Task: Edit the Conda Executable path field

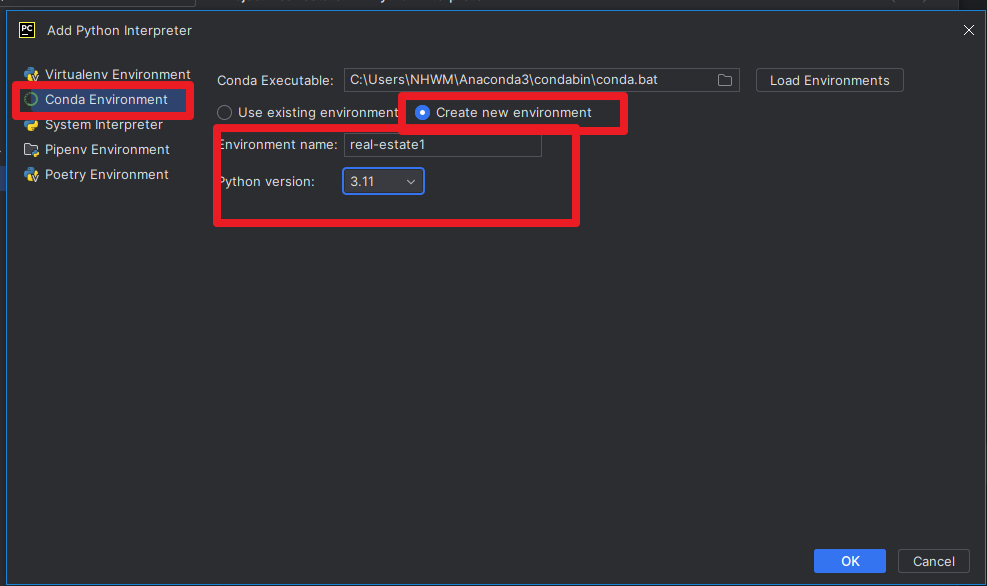Action: [541, 80]
